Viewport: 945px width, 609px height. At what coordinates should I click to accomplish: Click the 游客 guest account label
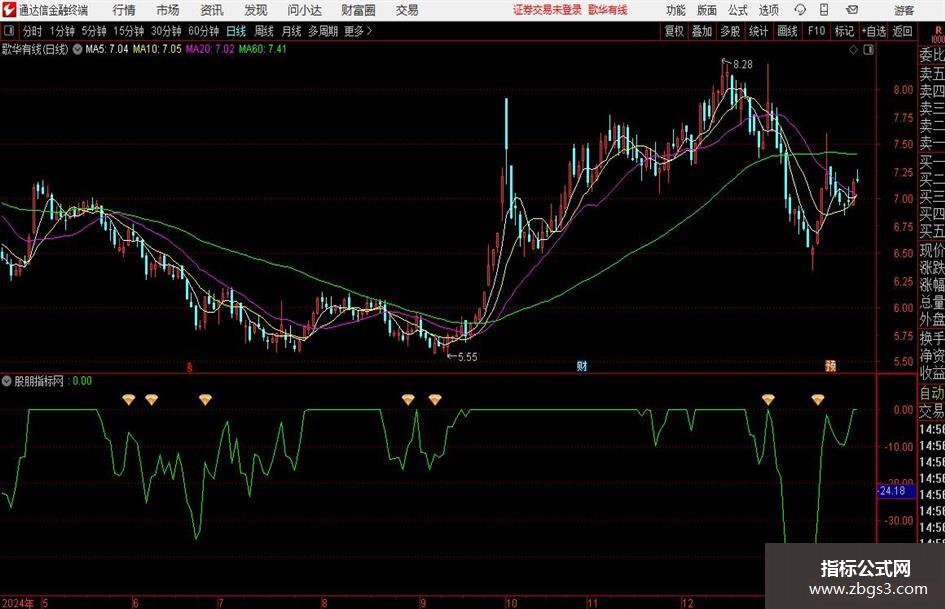(x=904, y=10)
